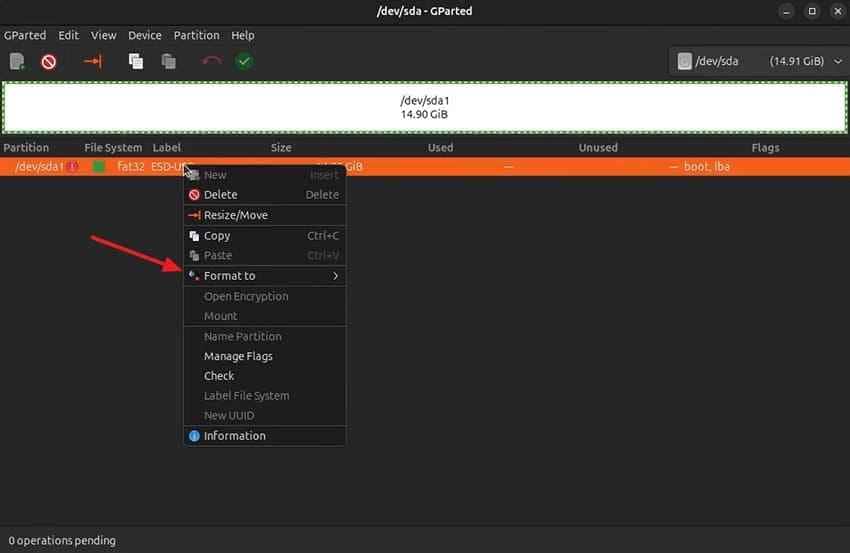Open the Help menu
The image size is (850, 553).
pos(243,35)
